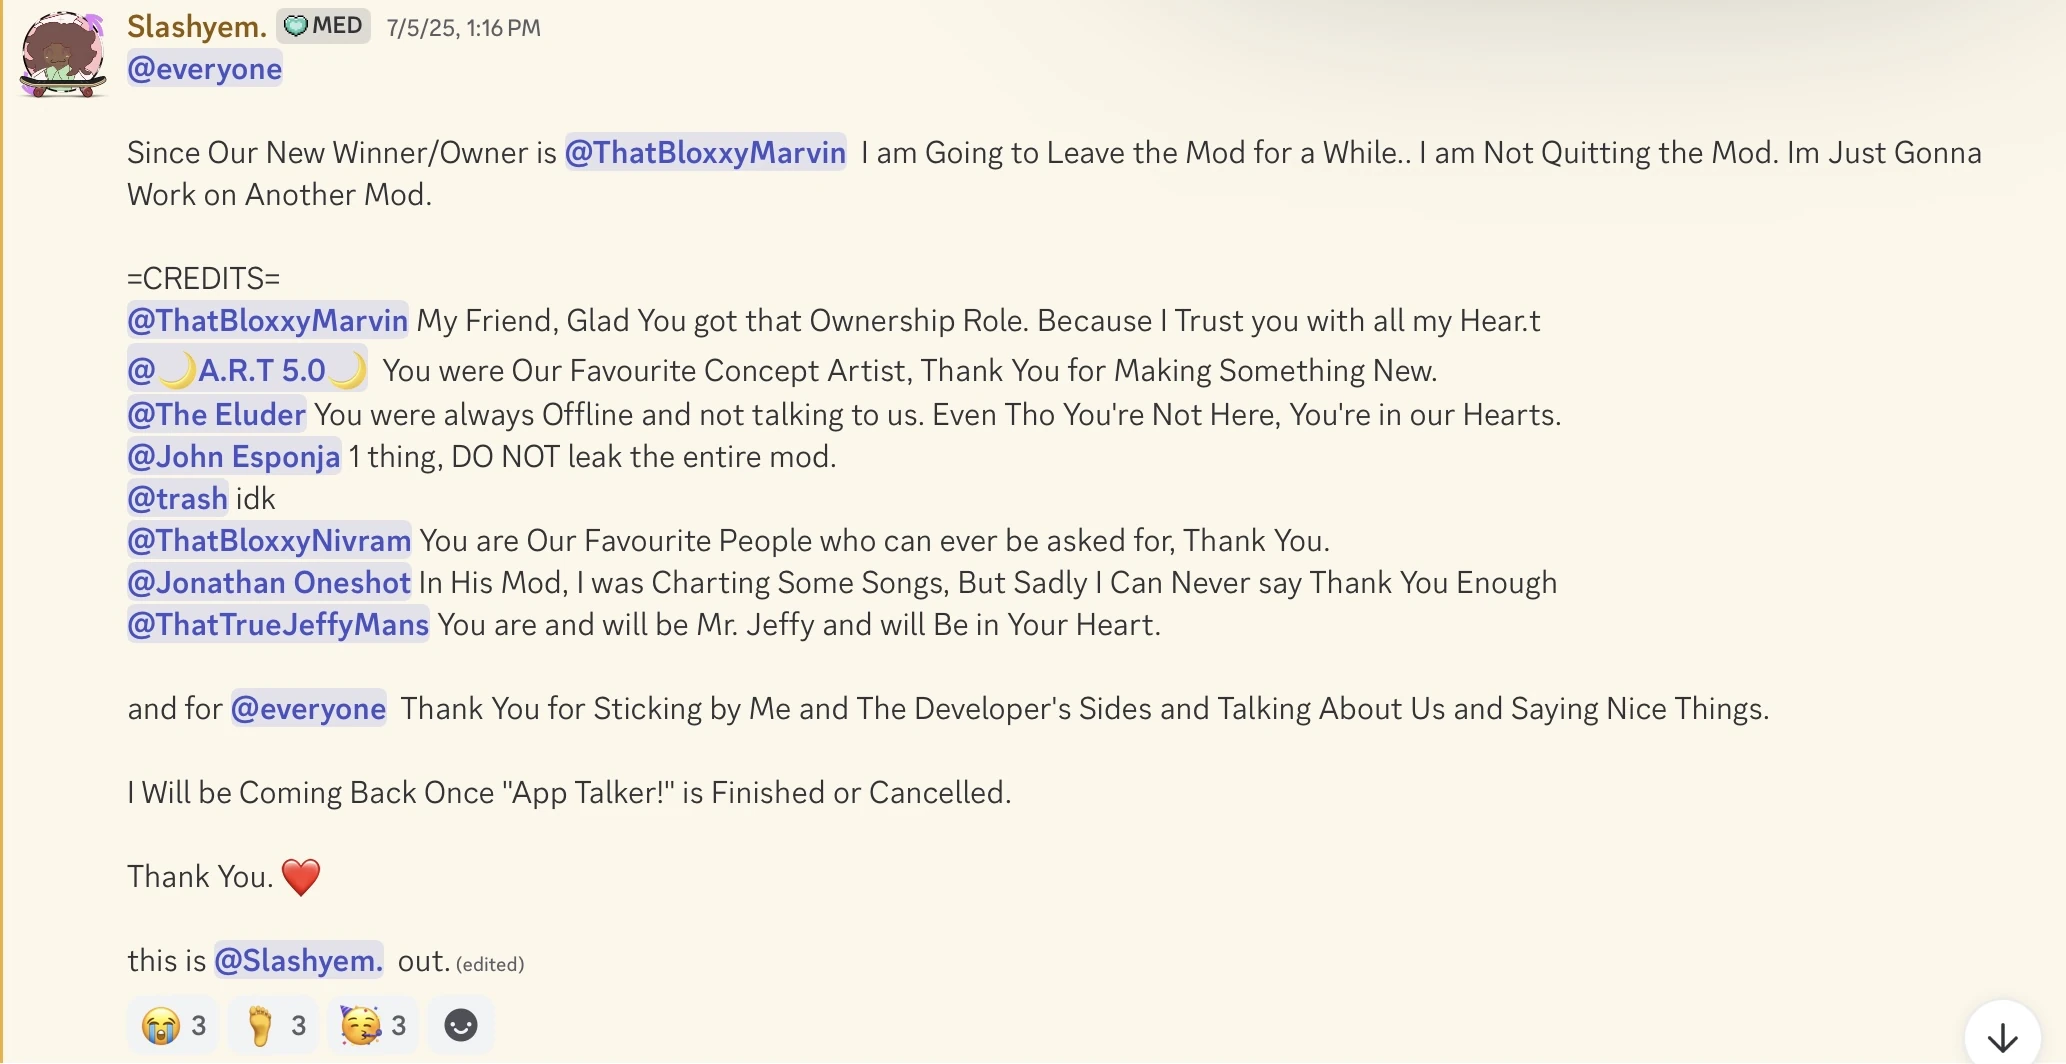This screenshot has height=1064, width=2066.
Task: Click the @Slashyem. mention in sign-off
Action: 298,960
